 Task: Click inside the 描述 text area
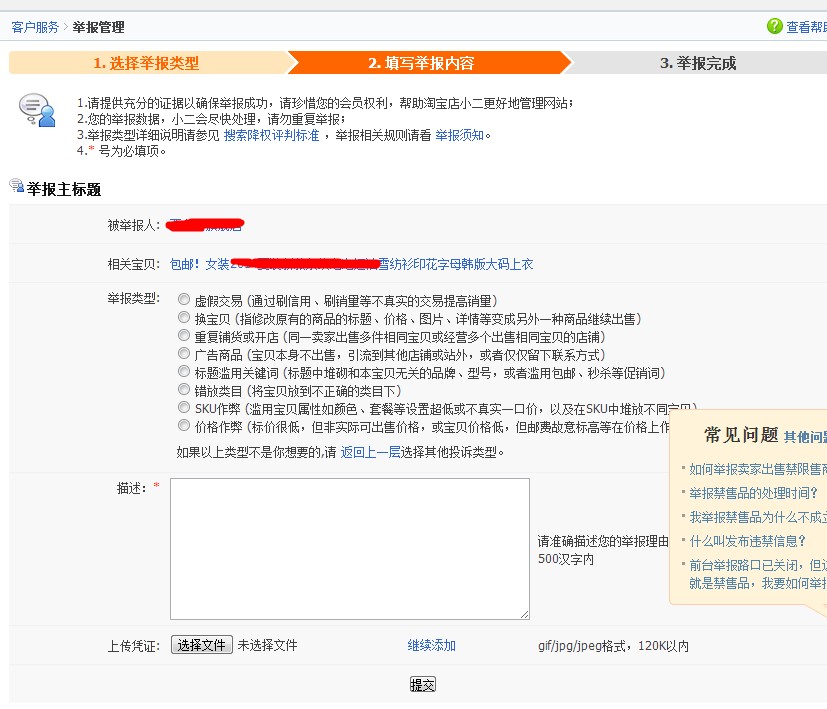(x=349, y=548)
